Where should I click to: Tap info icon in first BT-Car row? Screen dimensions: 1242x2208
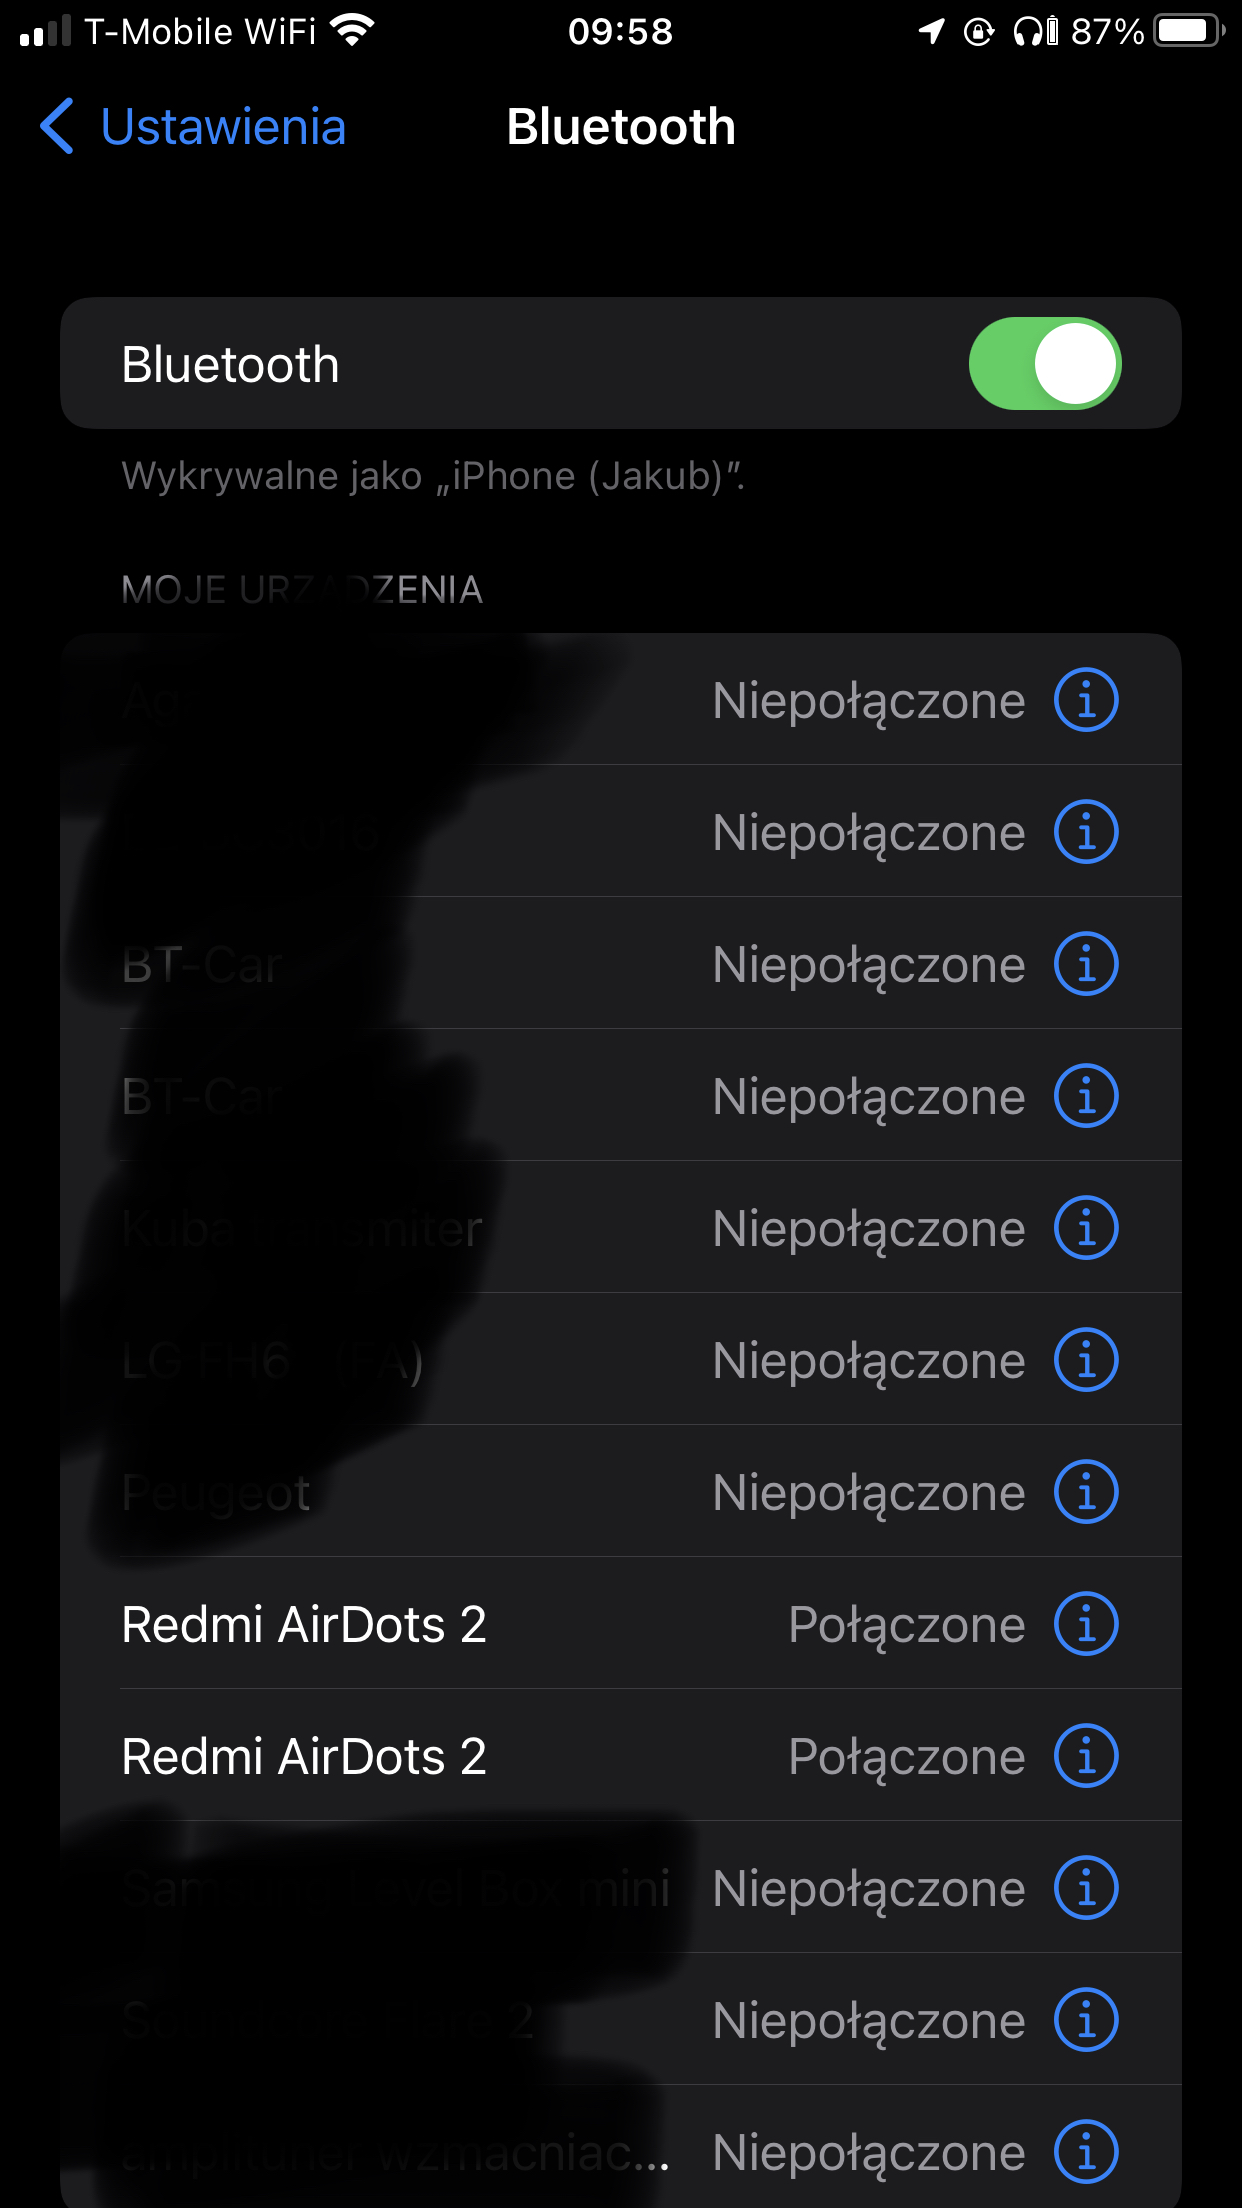pos(1086,964)
